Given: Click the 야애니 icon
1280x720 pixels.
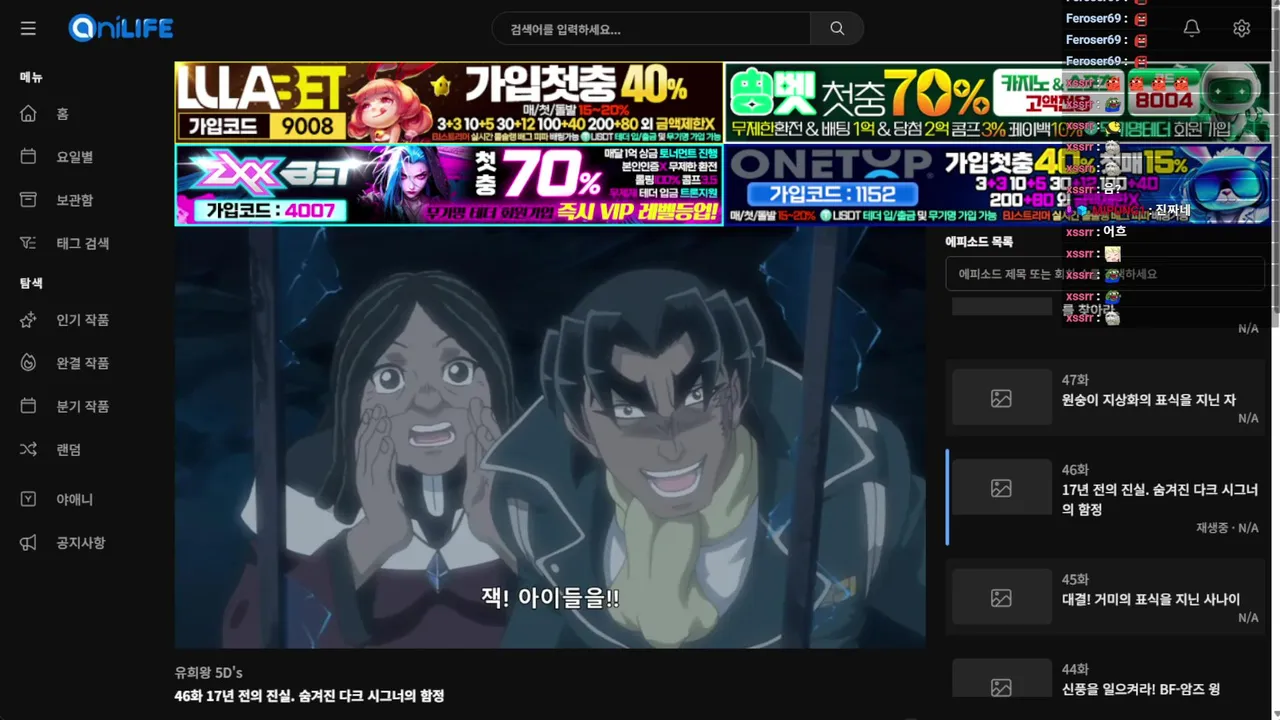Looking at the screenshot, I should 28,499.
